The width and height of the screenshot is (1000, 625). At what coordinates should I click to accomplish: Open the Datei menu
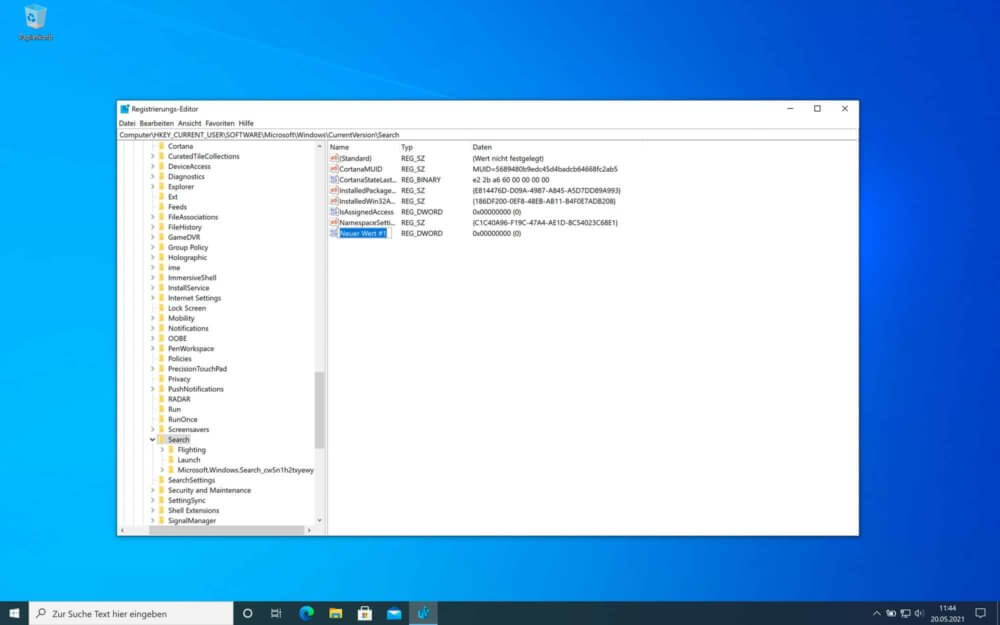[127, 123]
